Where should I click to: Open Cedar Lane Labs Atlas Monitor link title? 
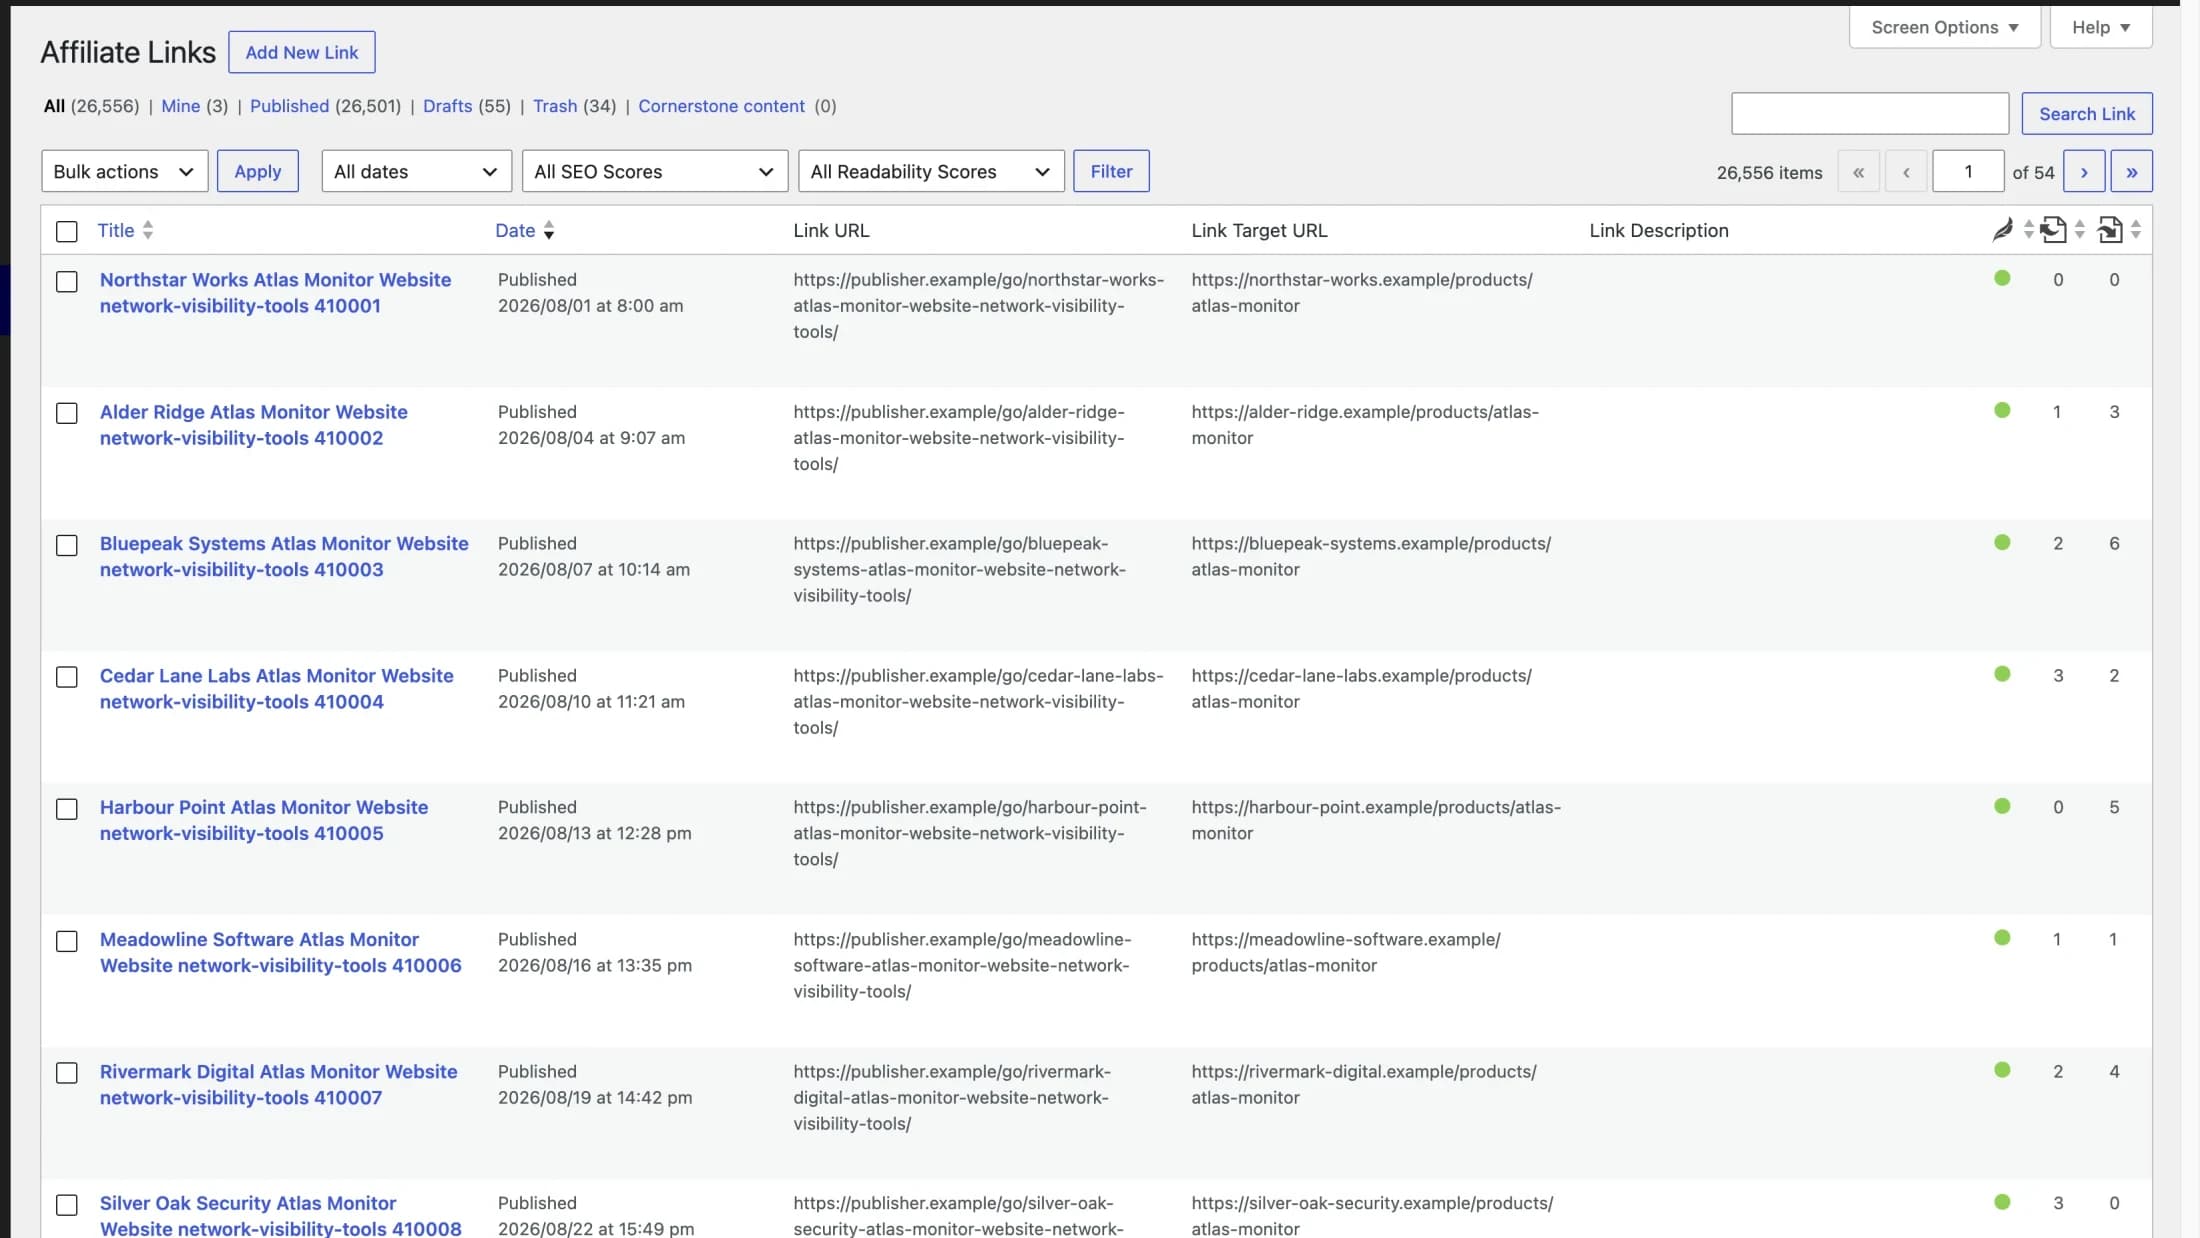click(x=276, y=689)
